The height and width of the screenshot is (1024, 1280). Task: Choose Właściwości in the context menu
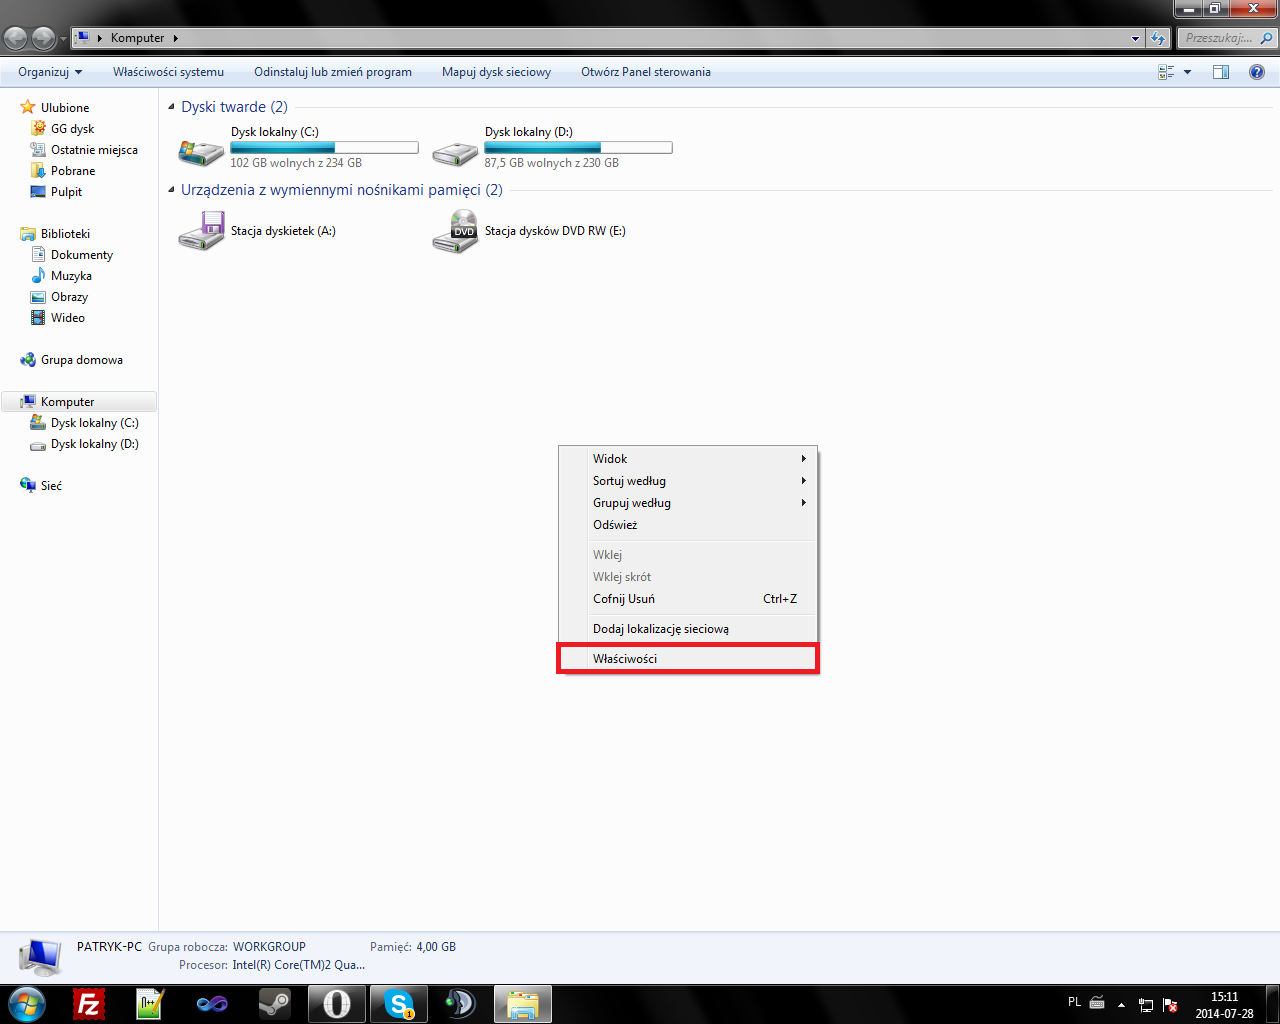[x=688, y=659]
